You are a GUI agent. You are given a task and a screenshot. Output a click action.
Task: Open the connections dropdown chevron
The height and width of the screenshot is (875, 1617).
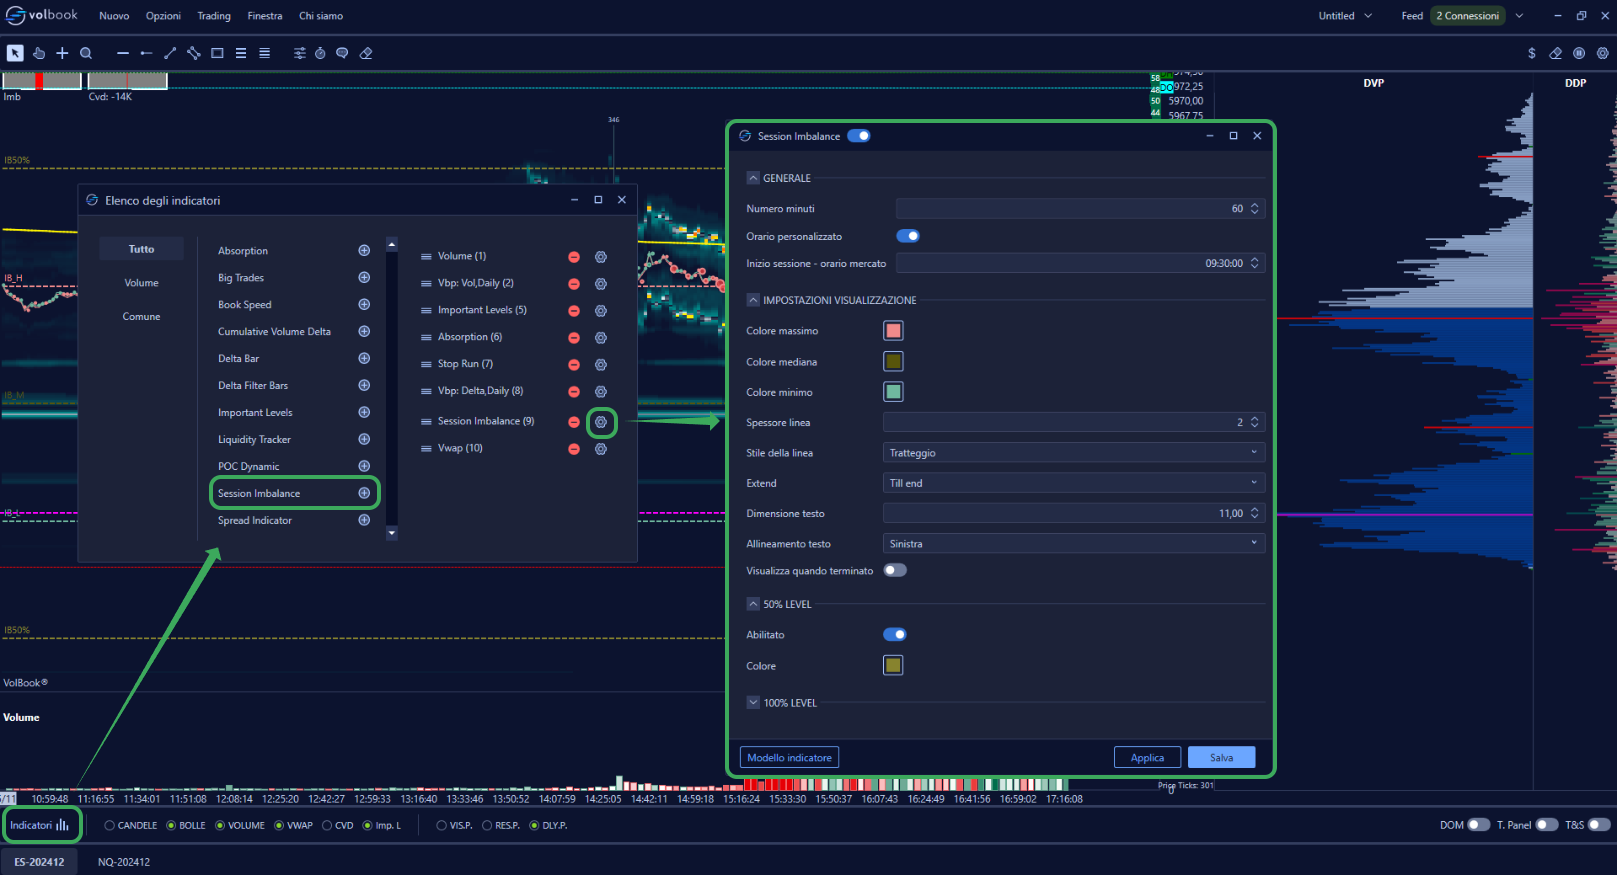pyautogui.click(x=1519, y=16)
